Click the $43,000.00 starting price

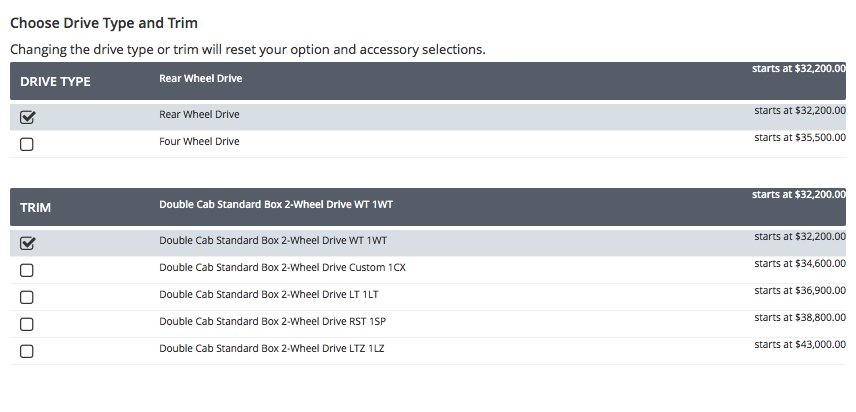coord(799,345)
